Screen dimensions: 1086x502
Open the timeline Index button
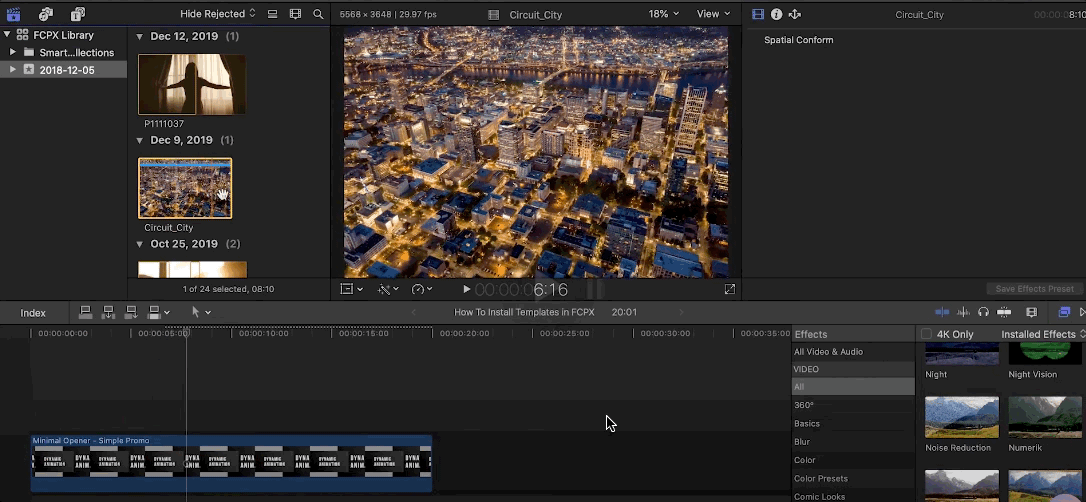coord(33,313)
